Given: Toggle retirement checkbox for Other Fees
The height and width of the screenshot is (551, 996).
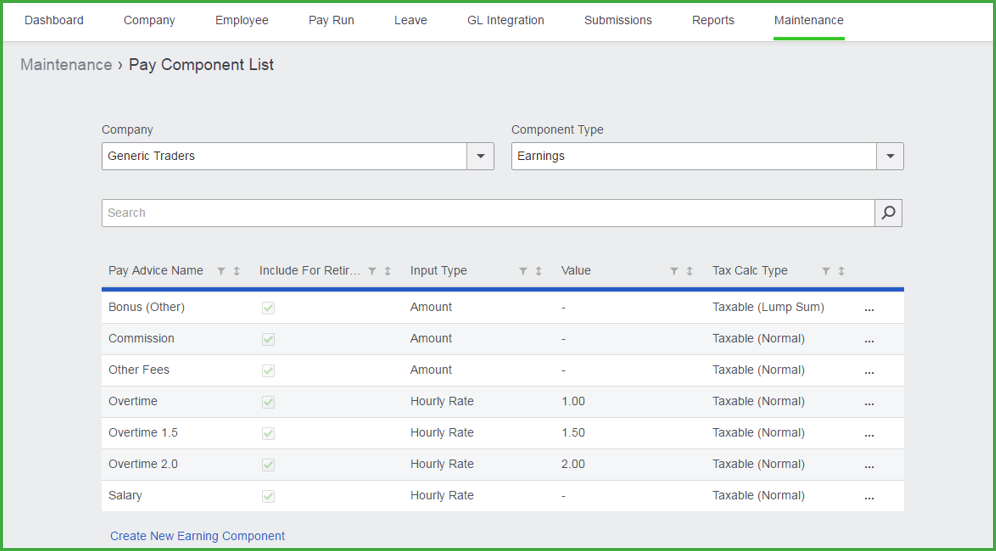Looking at the screenshot, I should coord(268,371).
